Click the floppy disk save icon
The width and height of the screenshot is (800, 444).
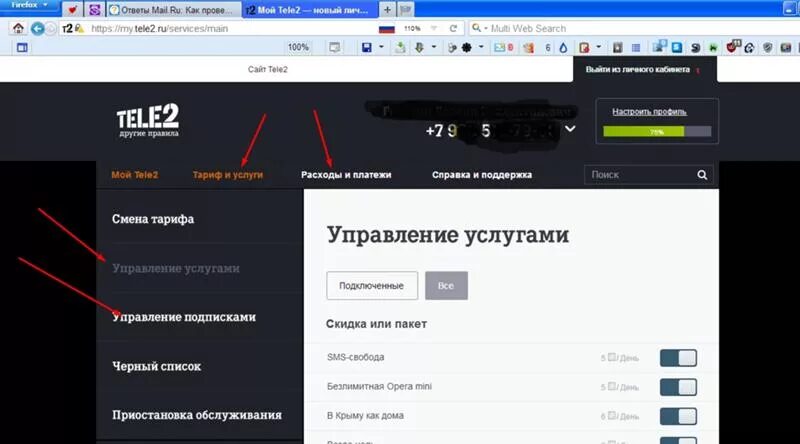point(366,47)
